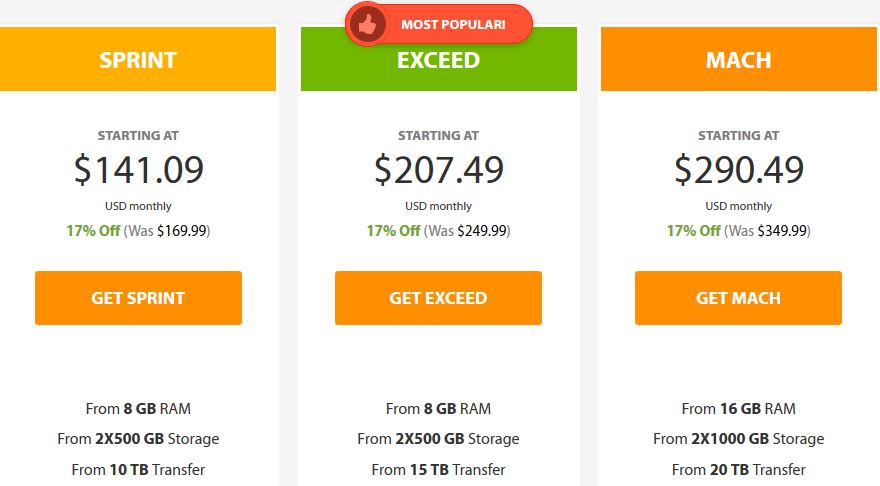
Task: Click 17% Off text under Exceed price
Action: [x=393, y=231]
